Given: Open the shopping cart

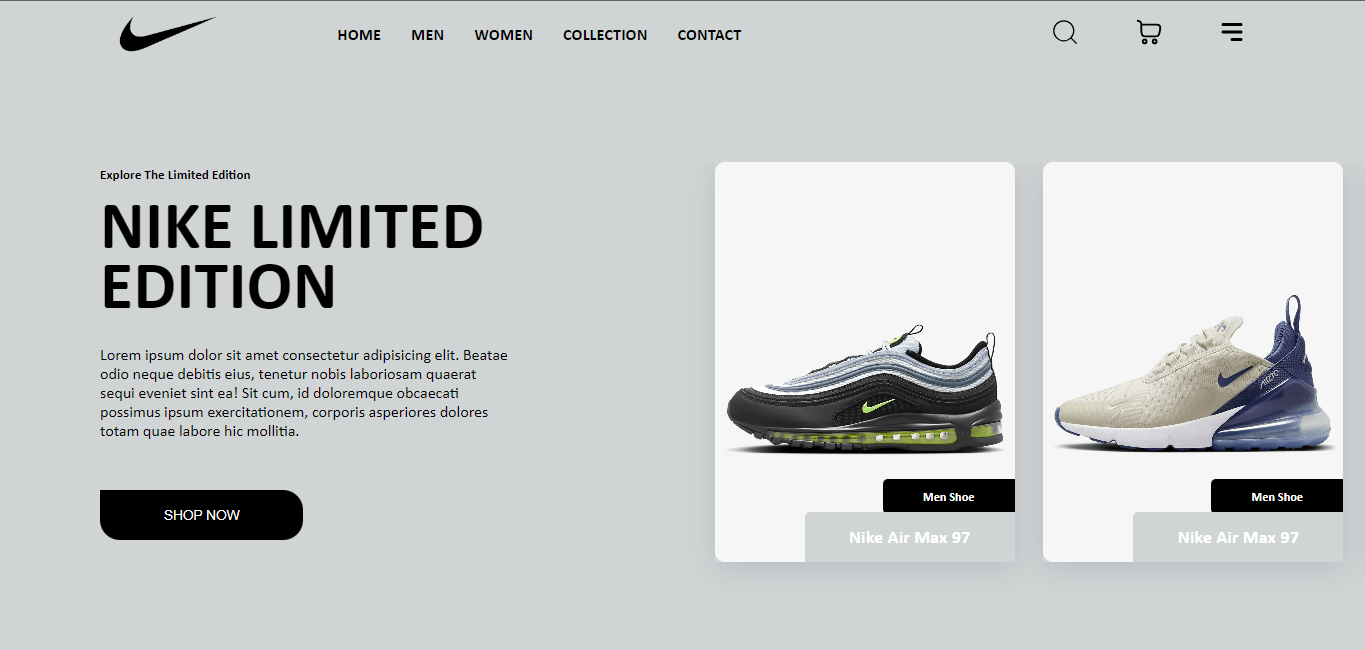Looking at the screenshot, I should [1149, 33].
